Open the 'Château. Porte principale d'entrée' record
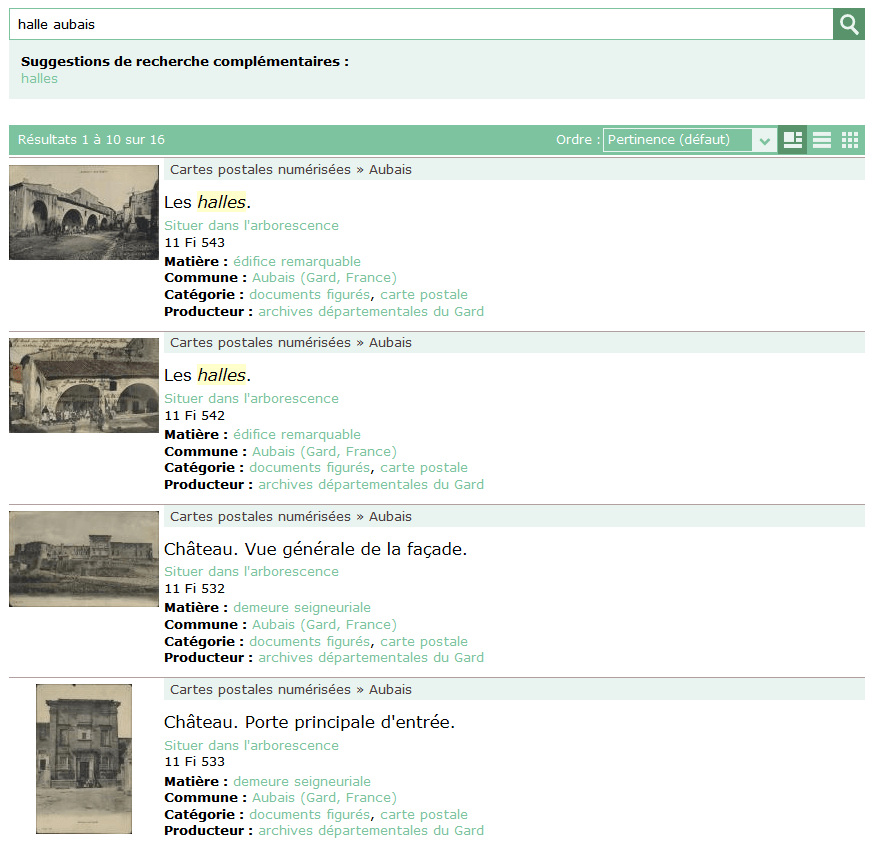Image resolution: width=873 pixels, height=850 pixels. pos(310,721)
